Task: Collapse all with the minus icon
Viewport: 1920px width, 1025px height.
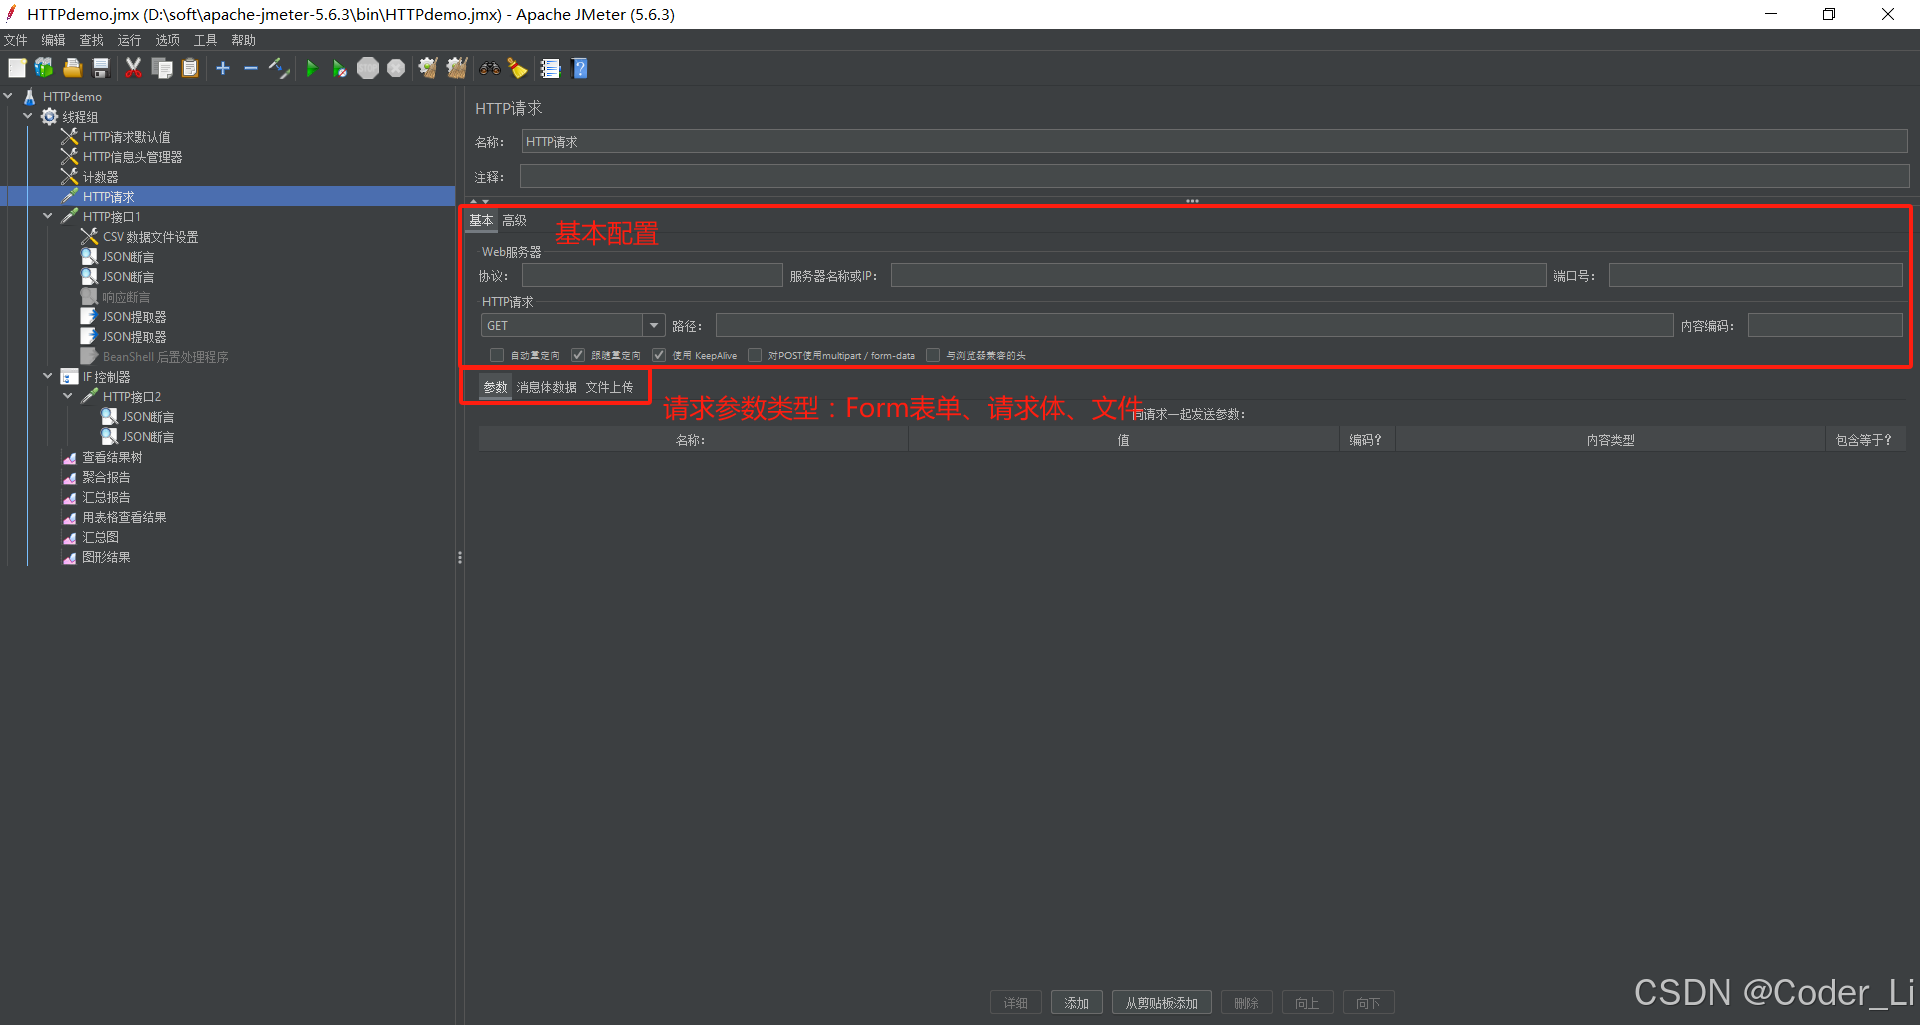Action: click(x=251, y=68)
